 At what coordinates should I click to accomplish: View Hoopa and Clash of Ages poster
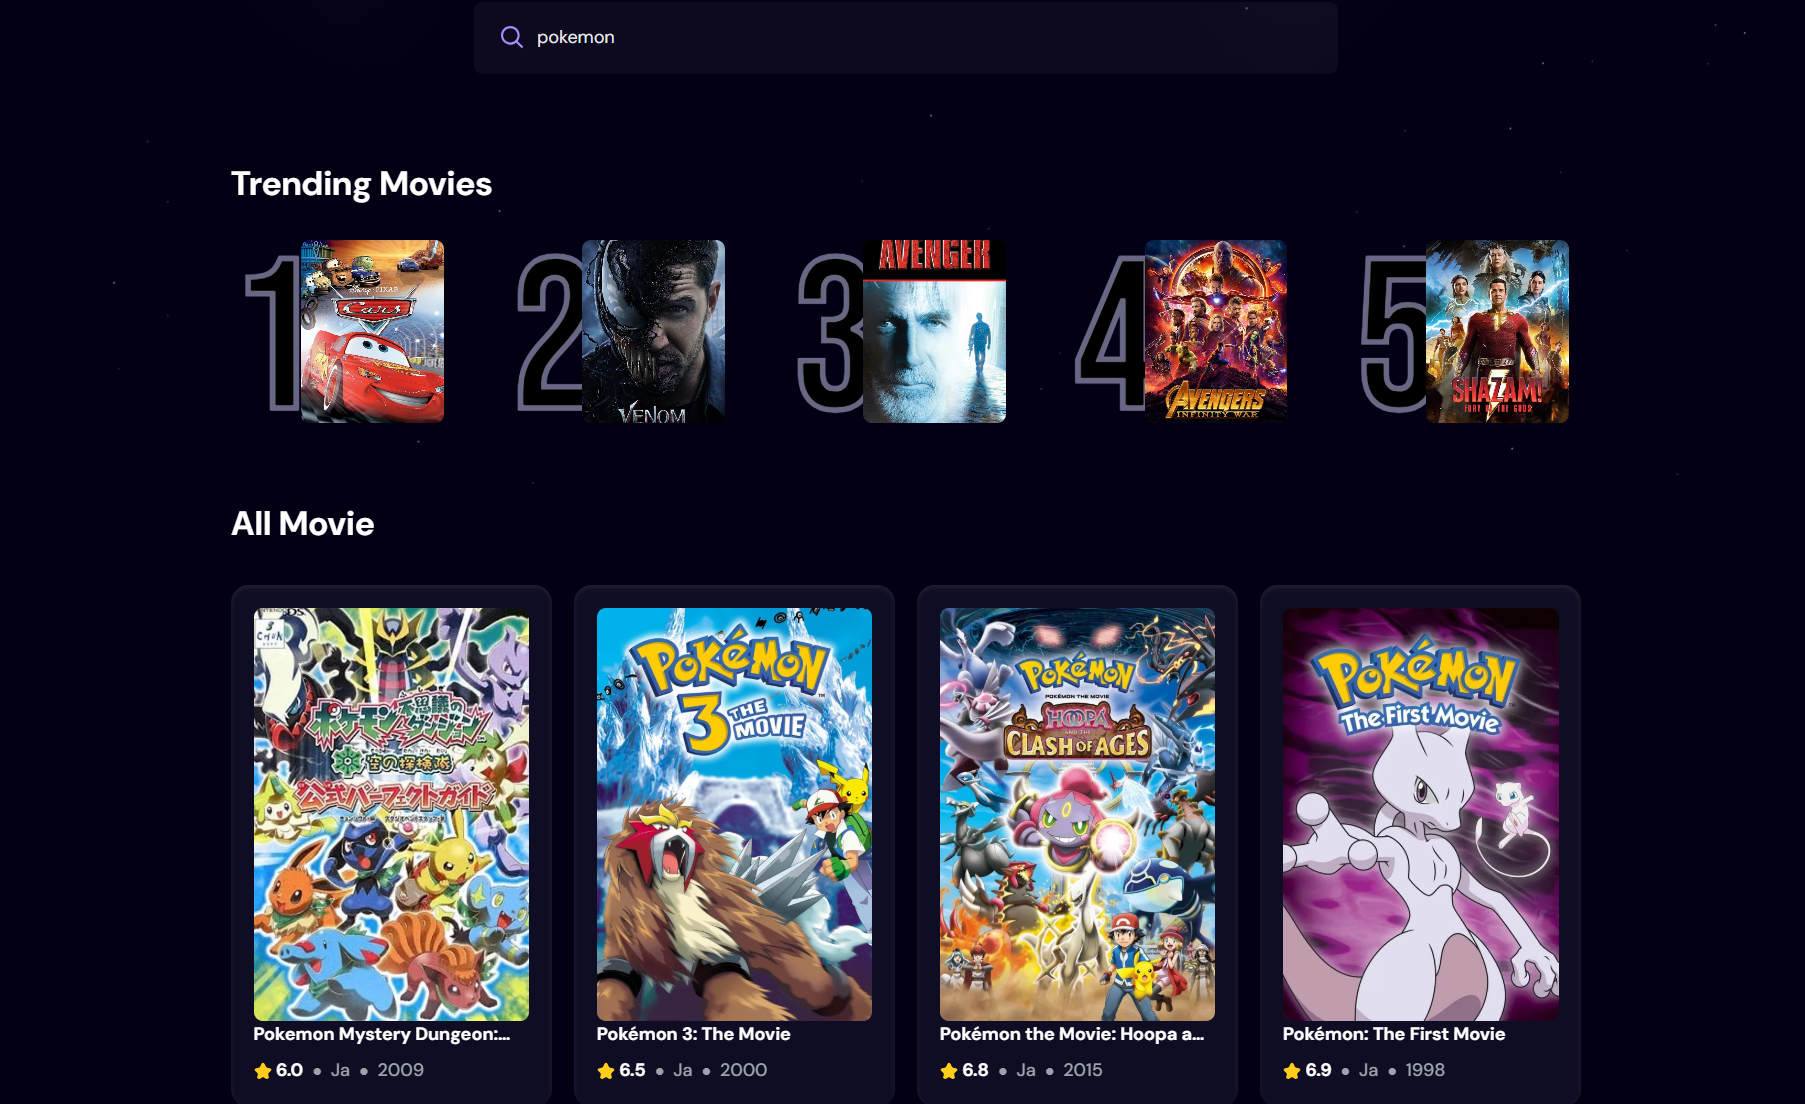pos(1077,814)
